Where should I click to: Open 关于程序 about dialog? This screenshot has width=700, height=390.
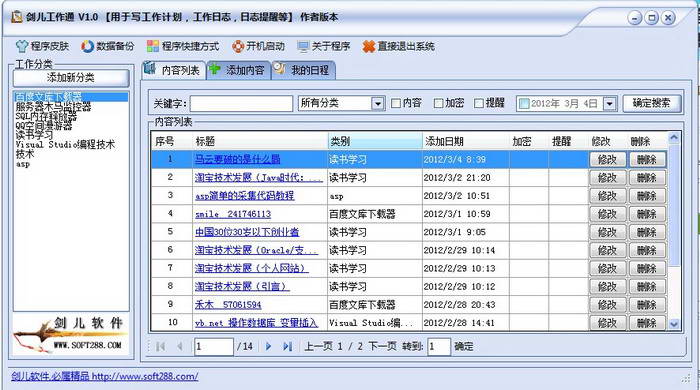coord(324,46)
